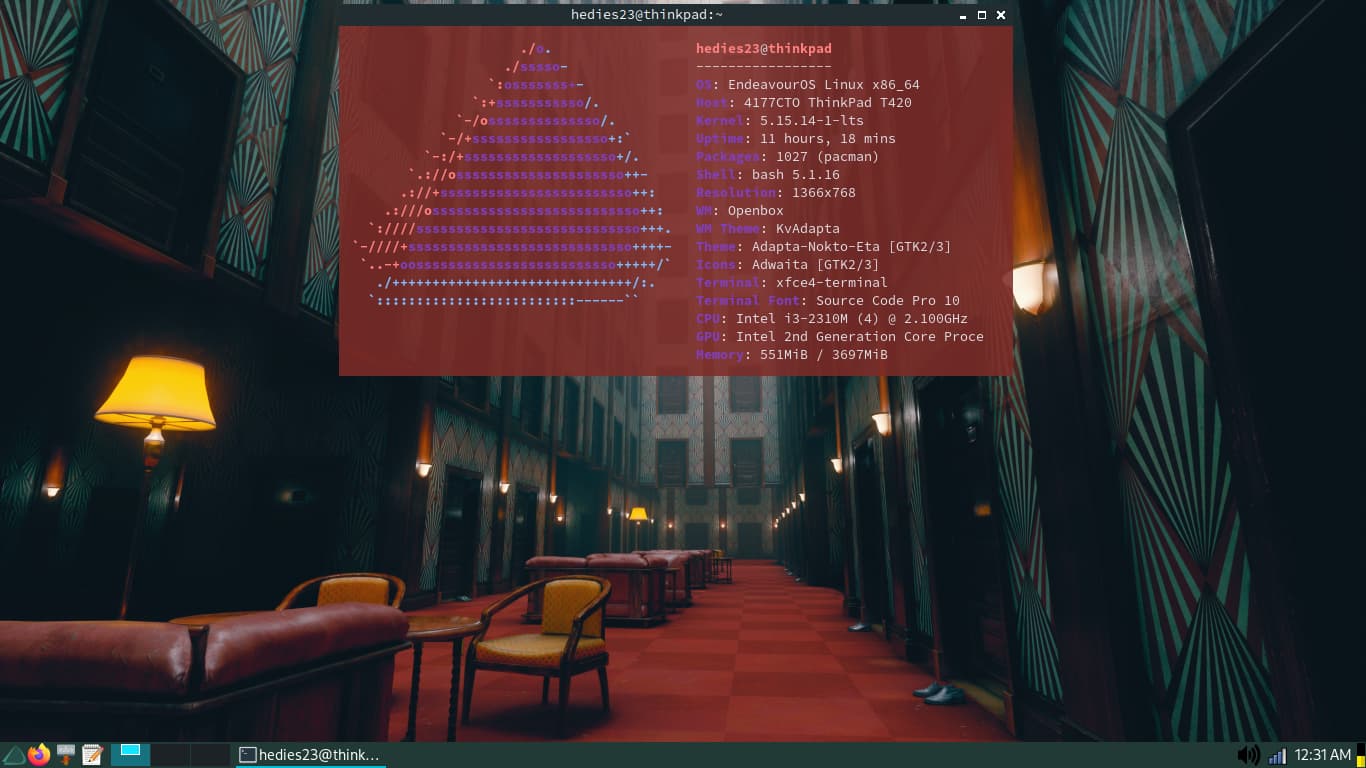
Task: Click the pink hedies23@thinkpad header in neofetch
Action: [x=764, y=49]
